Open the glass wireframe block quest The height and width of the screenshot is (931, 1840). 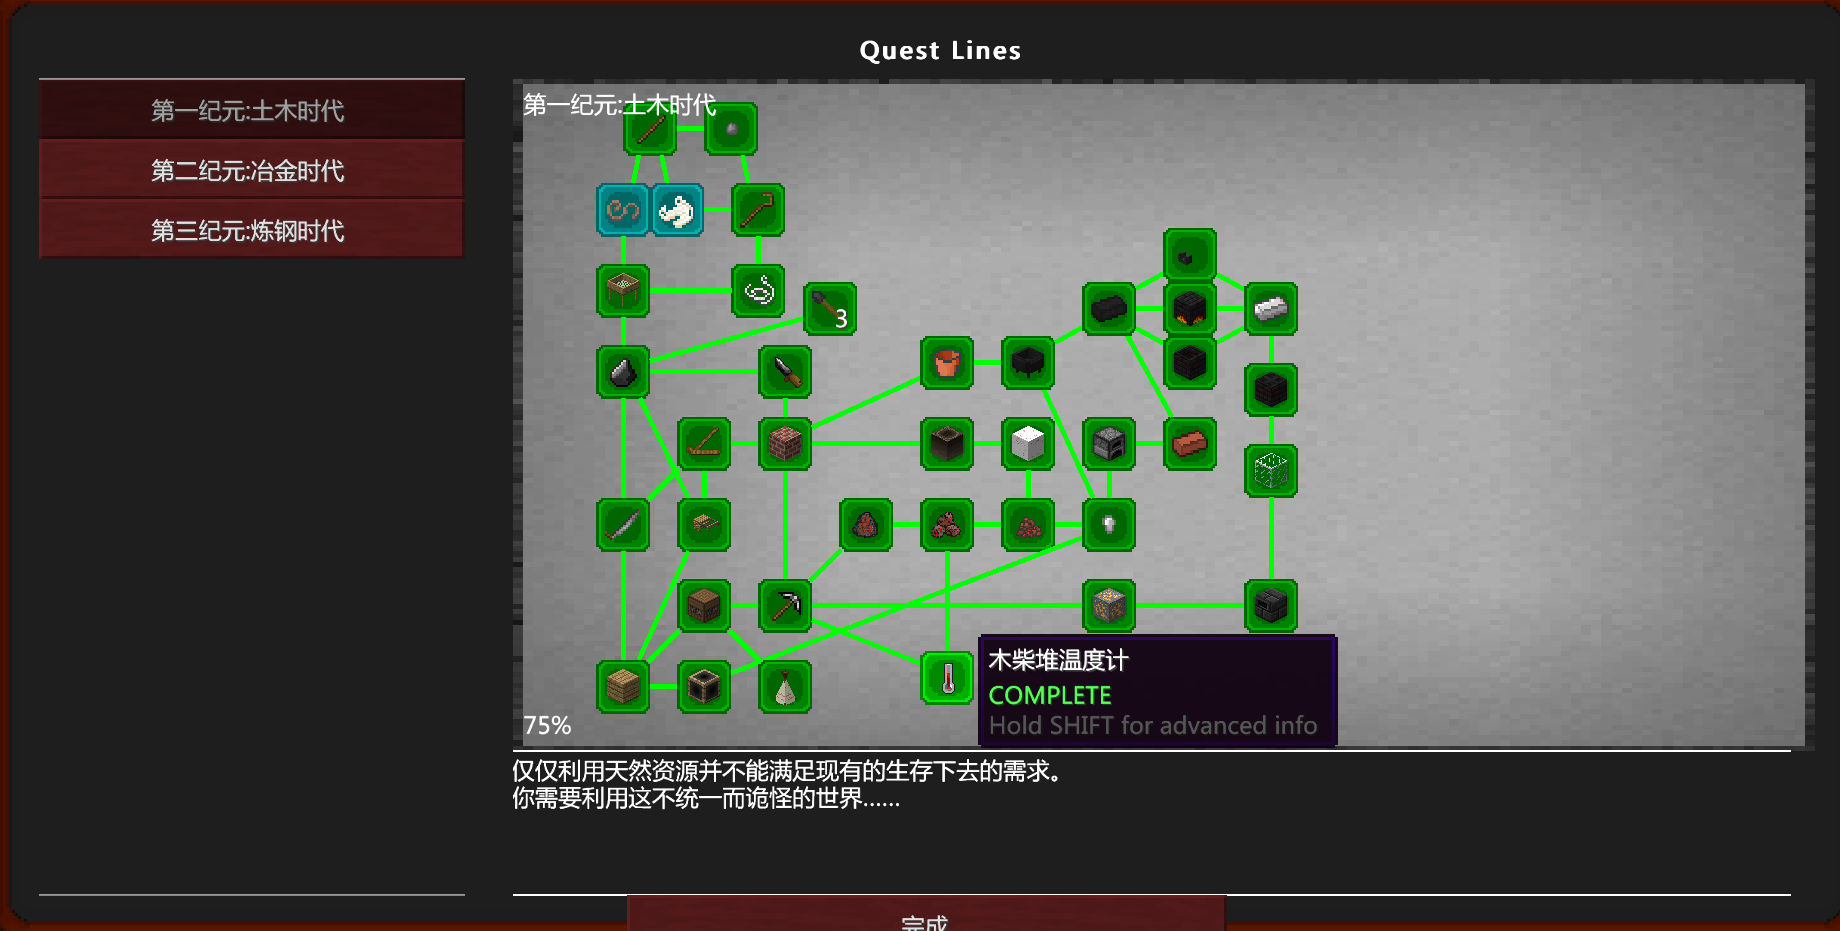coord(1271,471)
